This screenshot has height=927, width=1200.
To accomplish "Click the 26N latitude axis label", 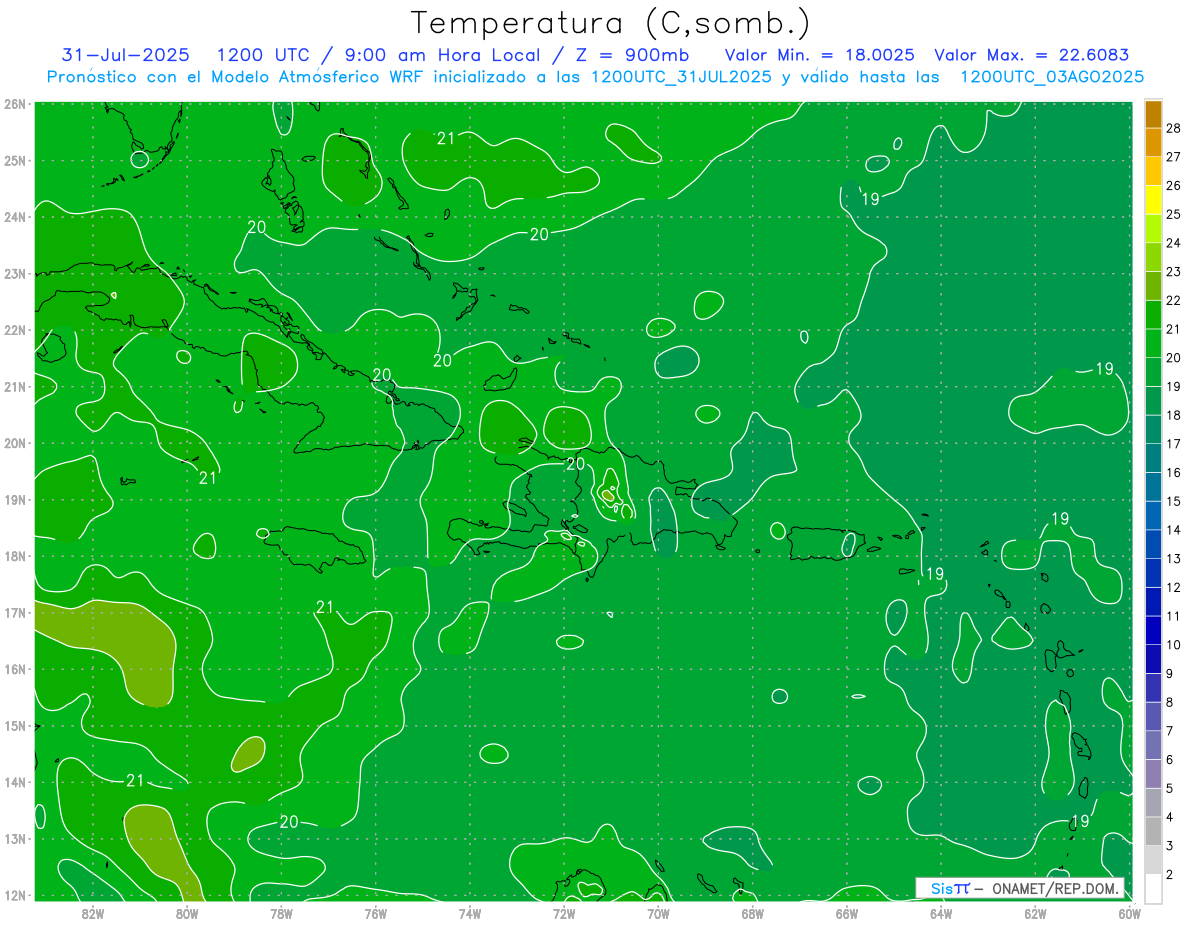I will pos(15,104).
